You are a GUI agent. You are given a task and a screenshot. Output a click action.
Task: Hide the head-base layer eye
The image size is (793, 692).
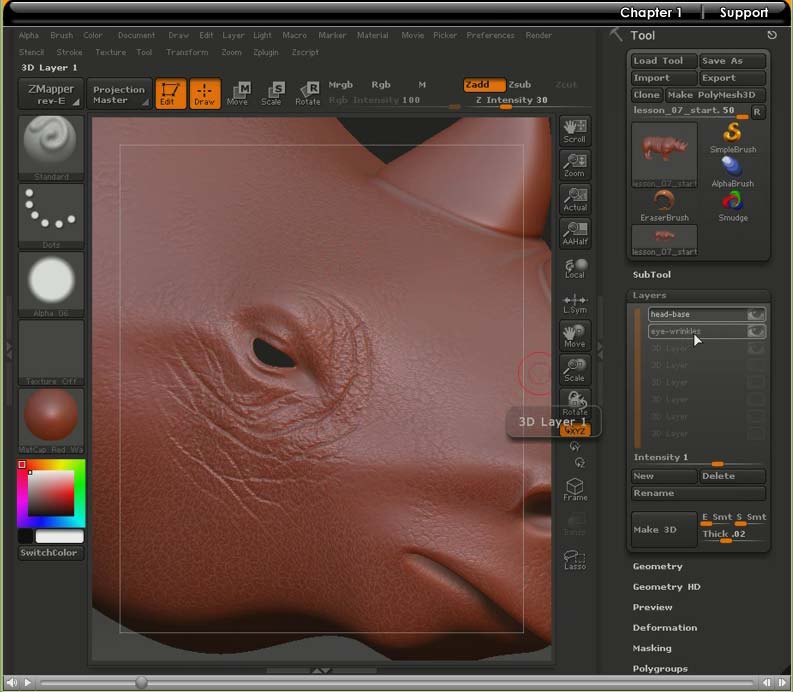click(x=756, y=314)
